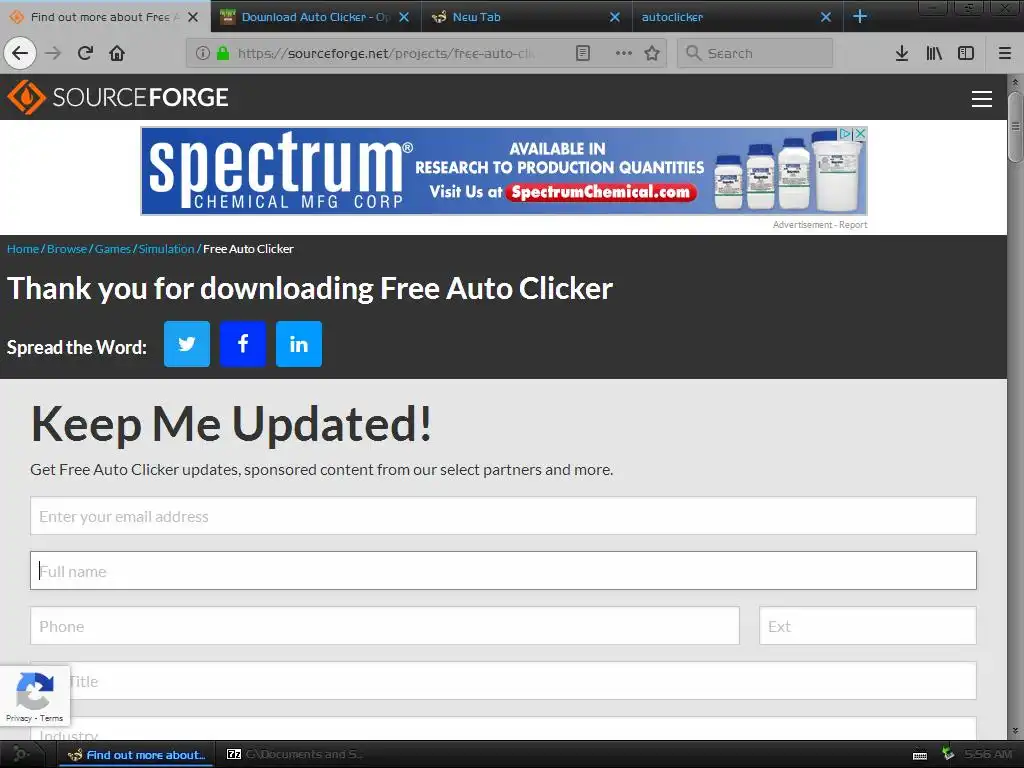Select the 7z Documents taskbar item
Screen dimensions: 1024x768
click(295, 754)
